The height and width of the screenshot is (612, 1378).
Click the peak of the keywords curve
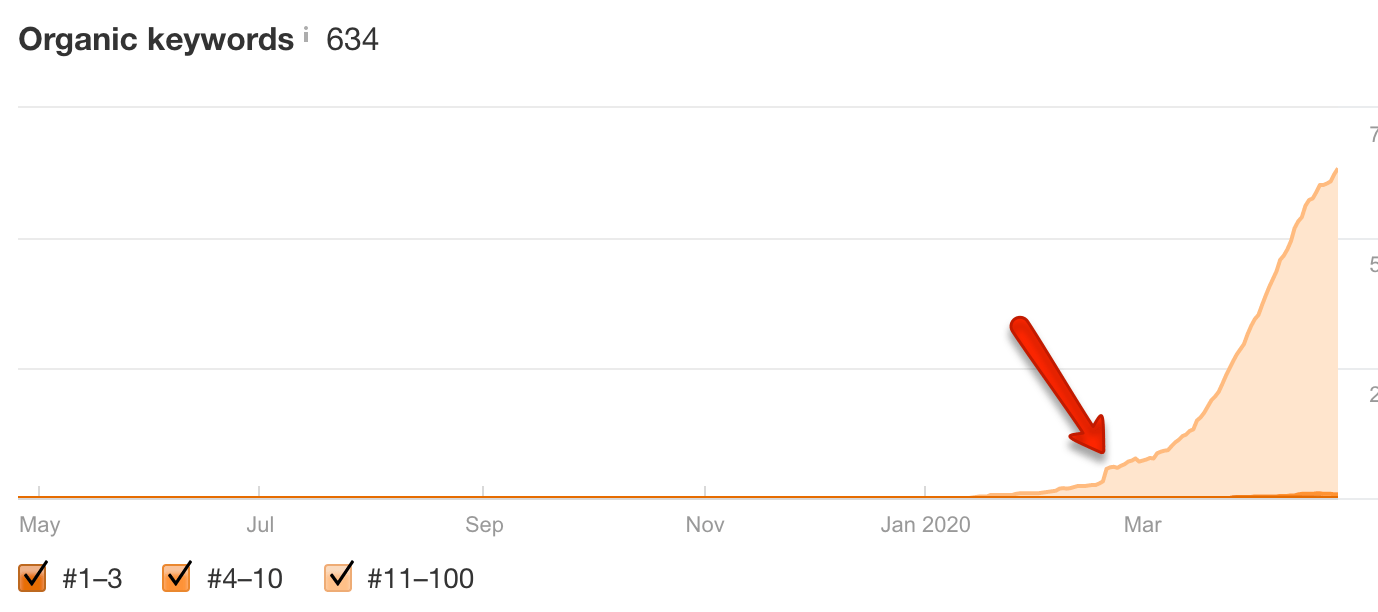coord(1336,170)
